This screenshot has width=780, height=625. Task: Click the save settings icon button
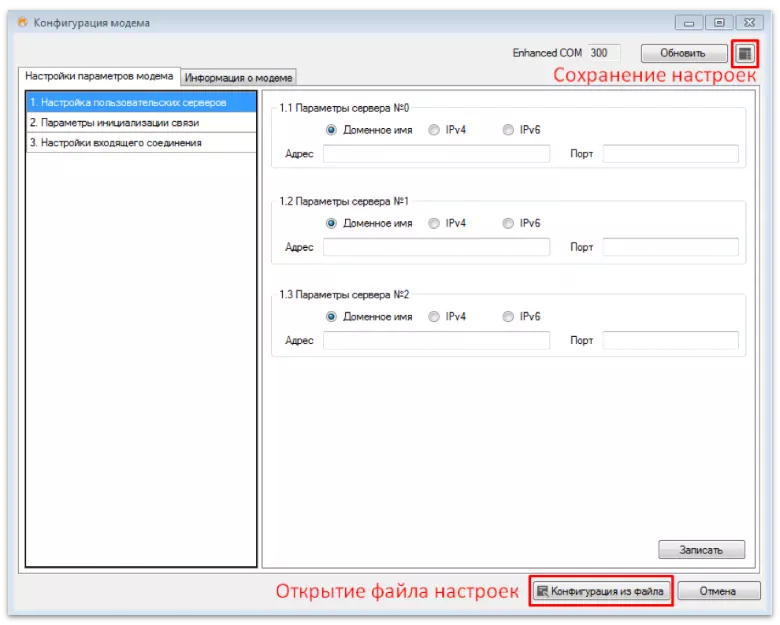[743, 53]
